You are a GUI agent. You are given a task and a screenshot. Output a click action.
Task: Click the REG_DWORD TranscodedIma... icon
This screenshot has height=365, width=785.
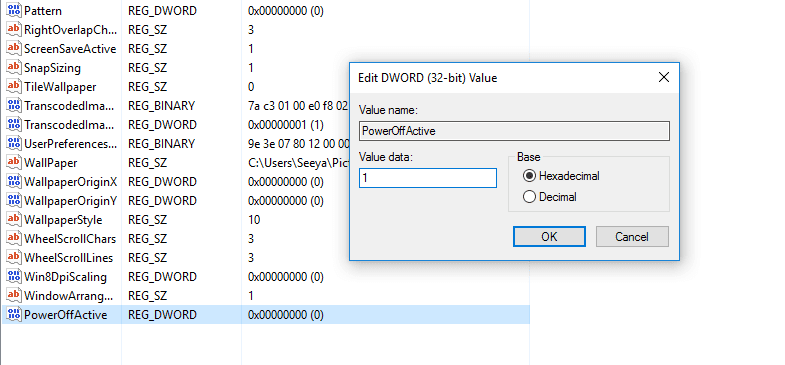pos(14,125)
